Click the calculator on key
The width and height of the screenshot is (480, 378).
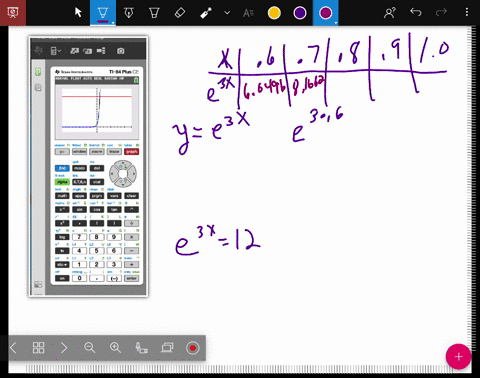coord(62,278)
